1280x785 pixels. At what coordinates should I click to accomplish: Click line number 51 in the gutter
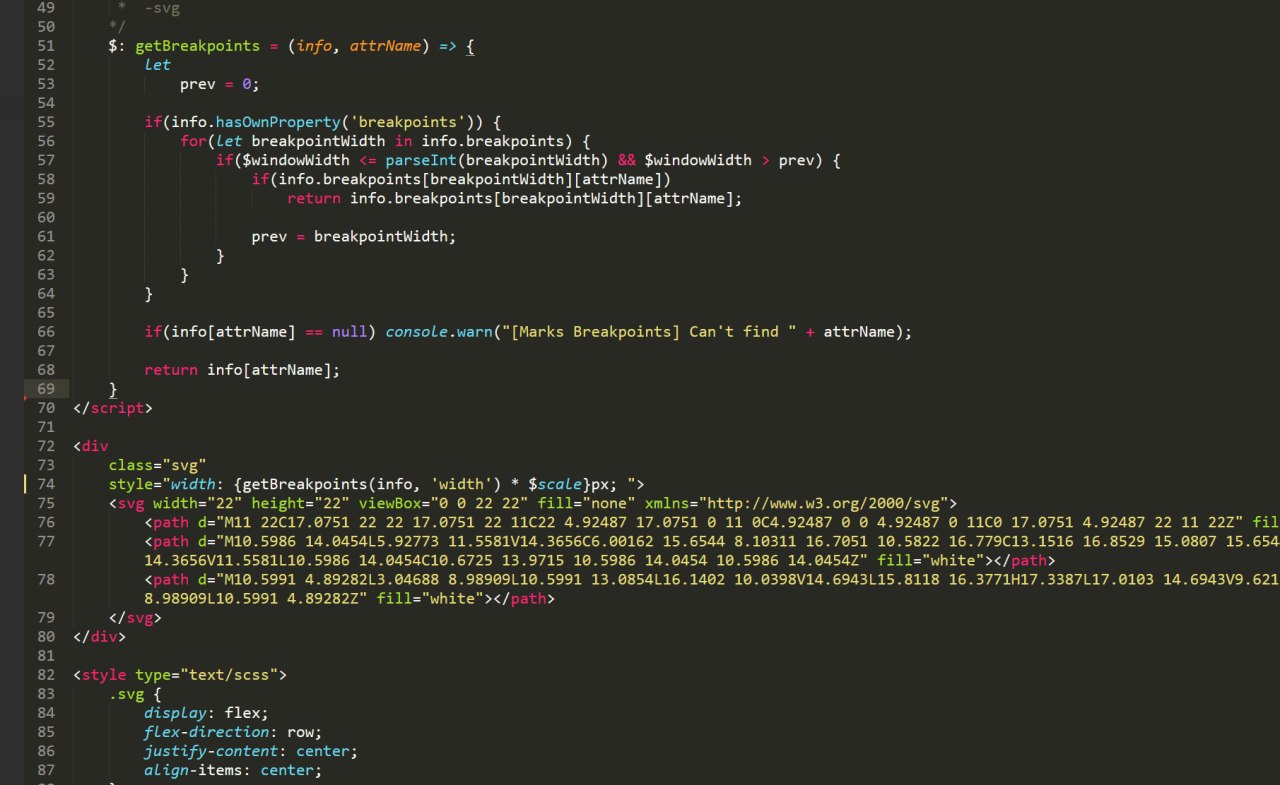pyautogui.click(x=46, y=46)
